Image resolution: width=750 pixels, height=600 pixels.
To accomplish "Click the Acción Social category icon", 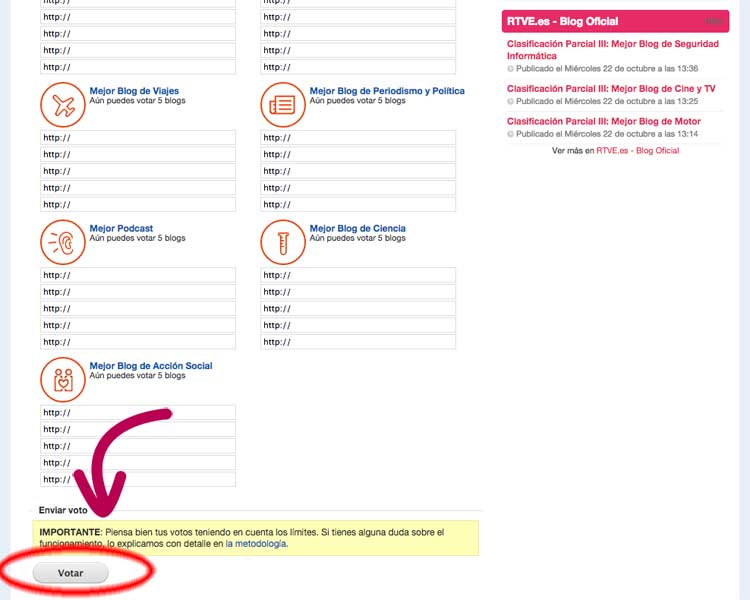I will [x=62, y=379].
